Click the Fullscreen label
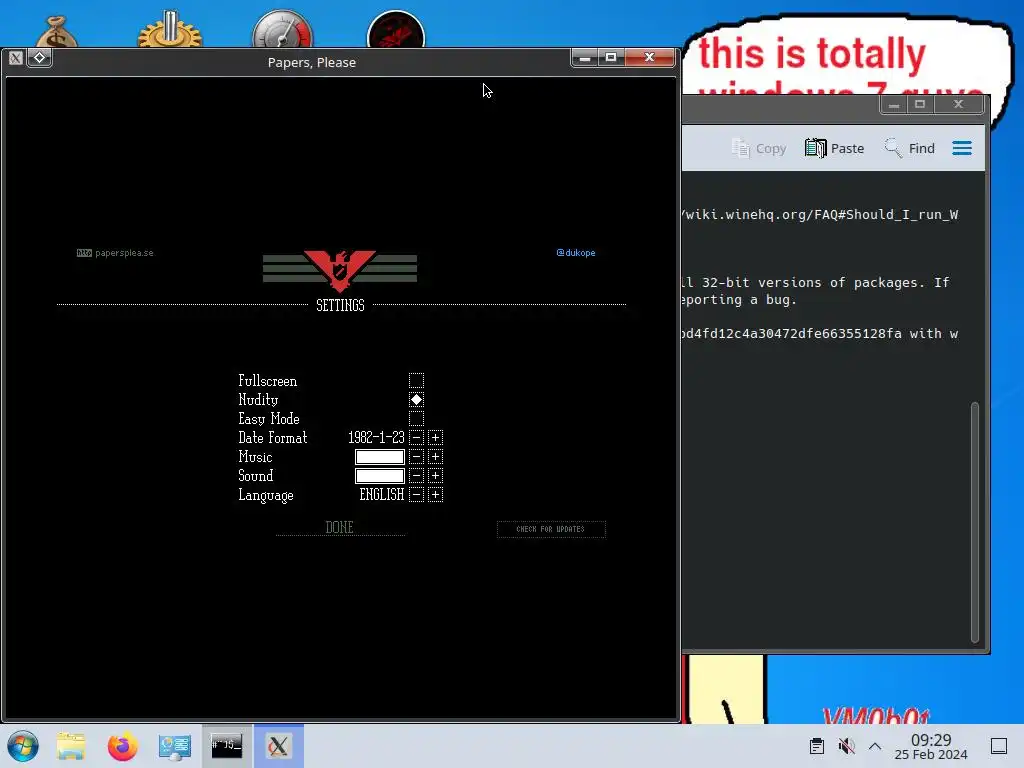The width and height of the screenshot is (1024, 768). pos(267,380)
